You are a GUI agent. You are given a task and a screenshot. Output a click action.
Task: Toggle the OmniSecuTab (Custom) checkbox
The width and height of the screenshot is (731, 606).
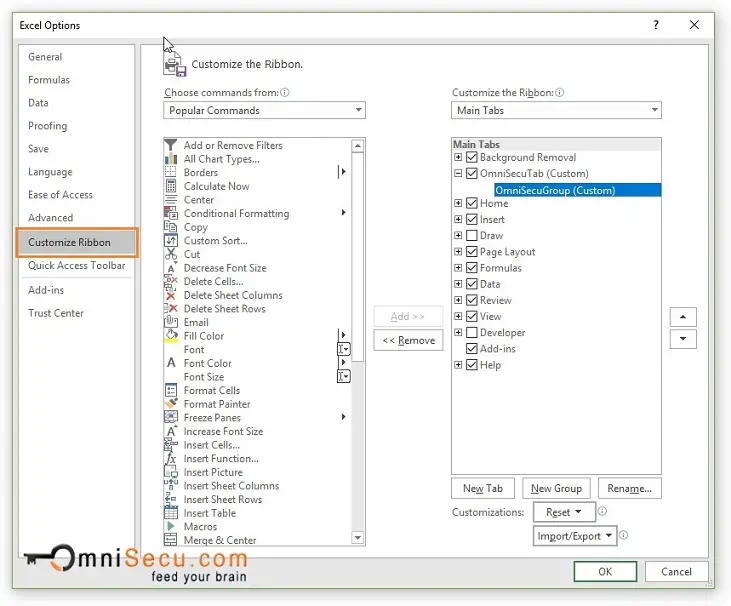[x=472, y=173]
